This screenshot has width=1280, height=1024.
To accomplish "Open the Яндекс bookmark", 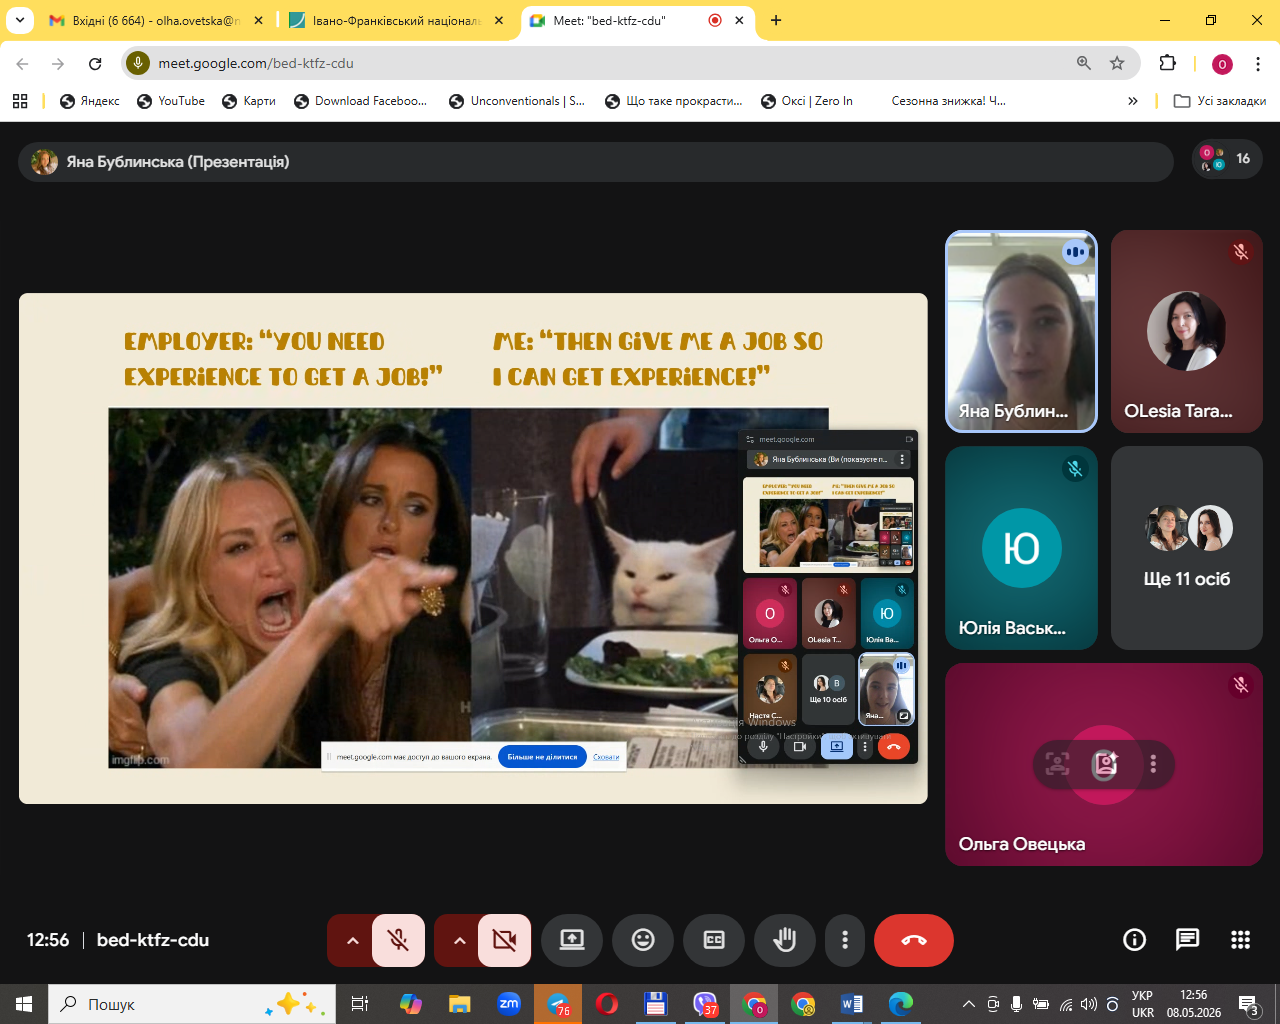I will (90, 101).
